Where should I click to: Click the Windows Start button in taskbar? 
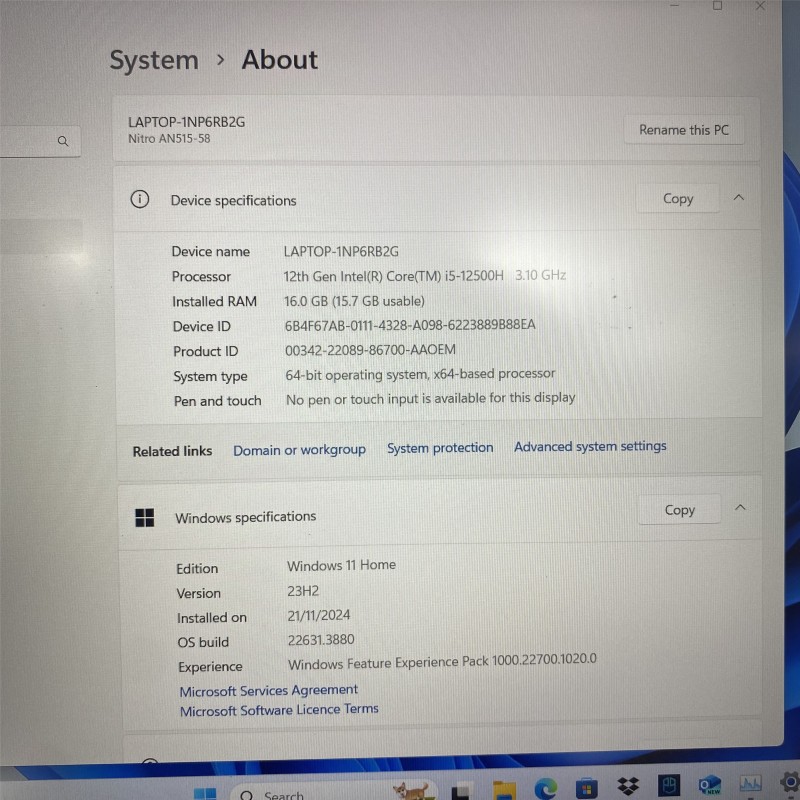tap(205, 794)
